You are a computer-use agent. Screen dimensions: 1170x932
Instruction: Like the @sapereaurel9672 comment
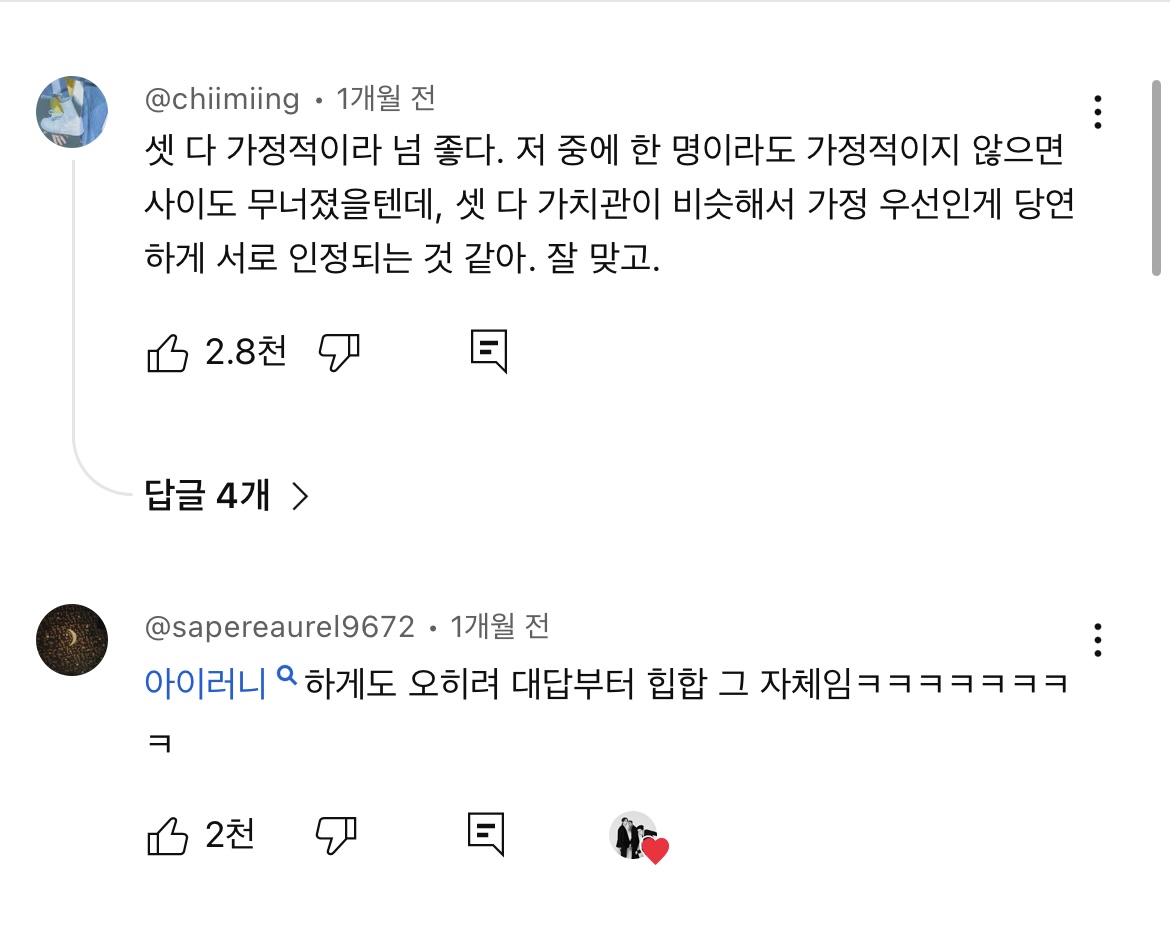tap(168, 835)
